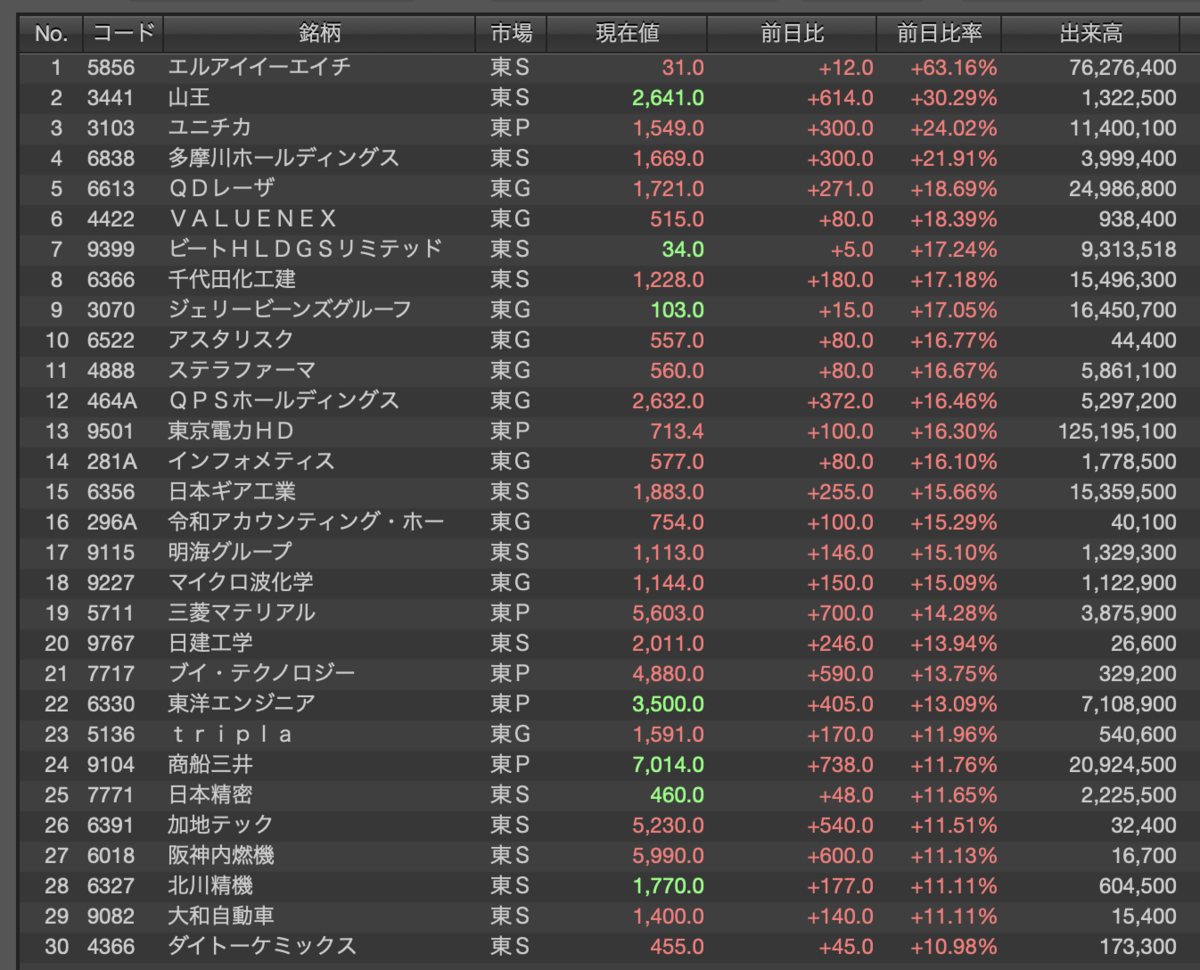Image resolution: width=1200 pixels, height=970 pixels.
Task: Click the change rate +63.16%
Action: (x=954, y=68)
